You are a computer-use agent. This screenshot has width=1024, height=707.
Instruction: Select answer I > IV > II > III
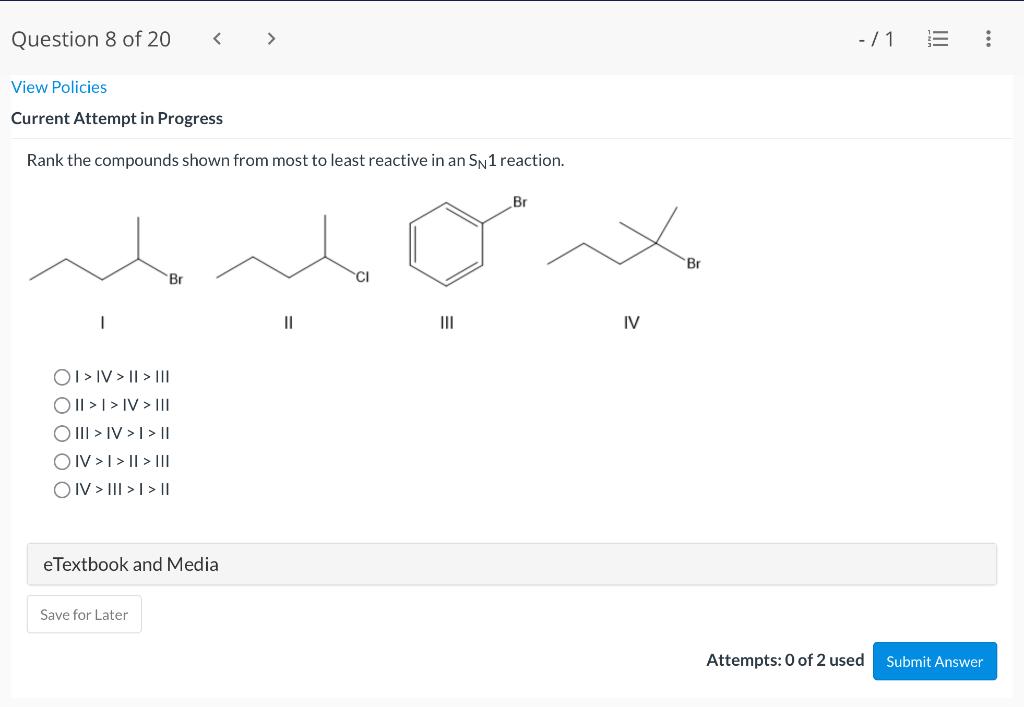[x=61, y=377]
